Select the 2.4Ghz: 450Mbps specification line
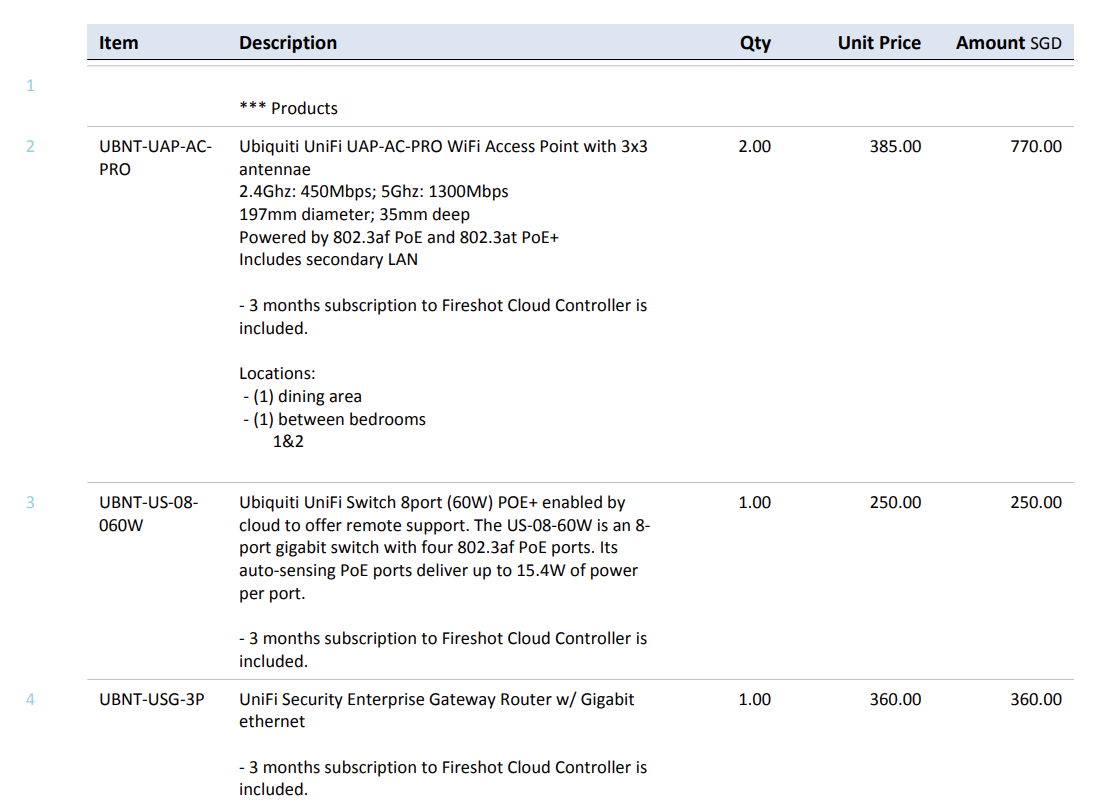 point(373,192)
